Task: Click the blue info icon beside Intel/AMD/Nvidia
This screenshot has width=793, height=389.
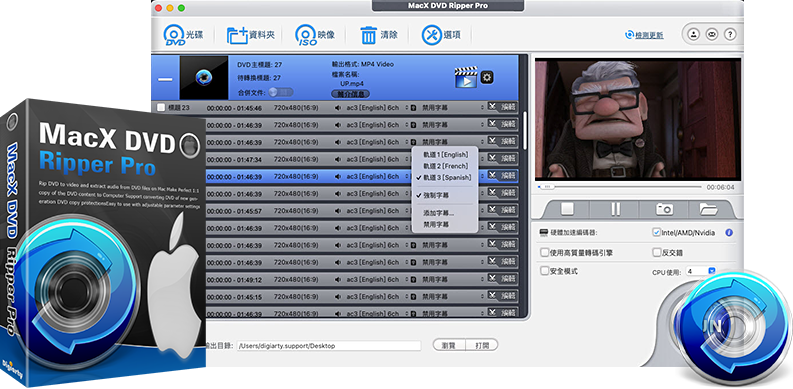Action: tap(729, 233)
